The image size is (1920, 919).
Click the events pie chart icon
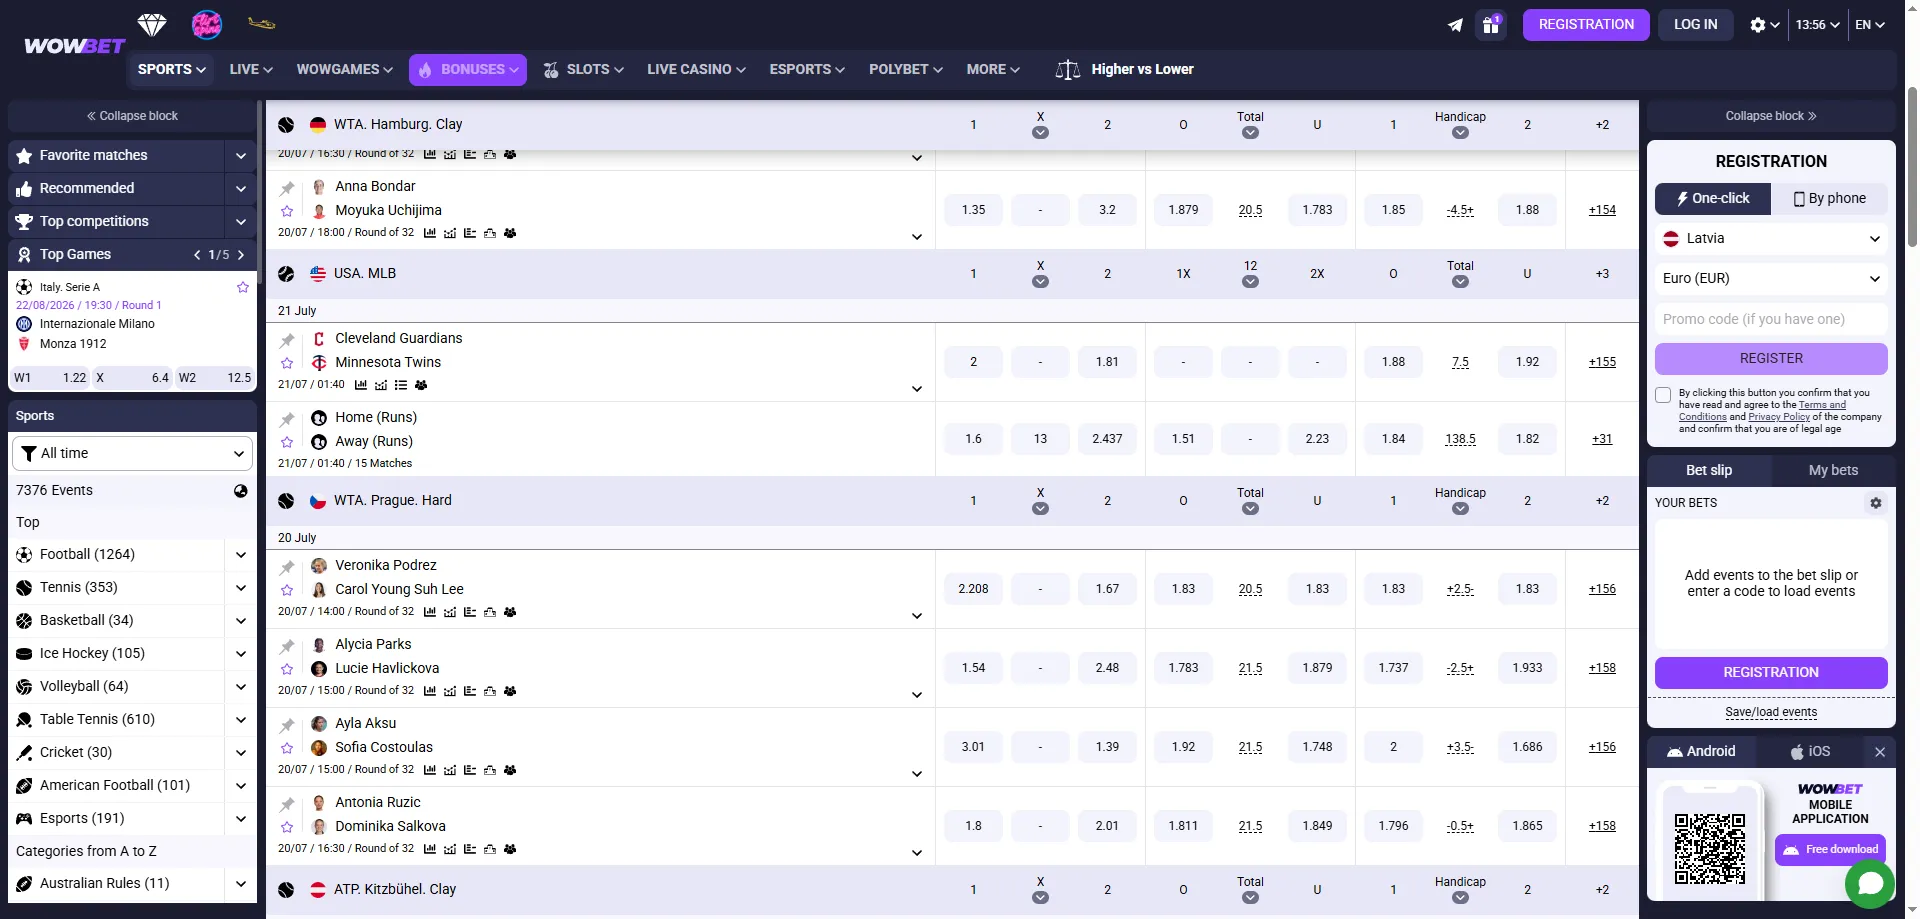click(x=241, y=491)
